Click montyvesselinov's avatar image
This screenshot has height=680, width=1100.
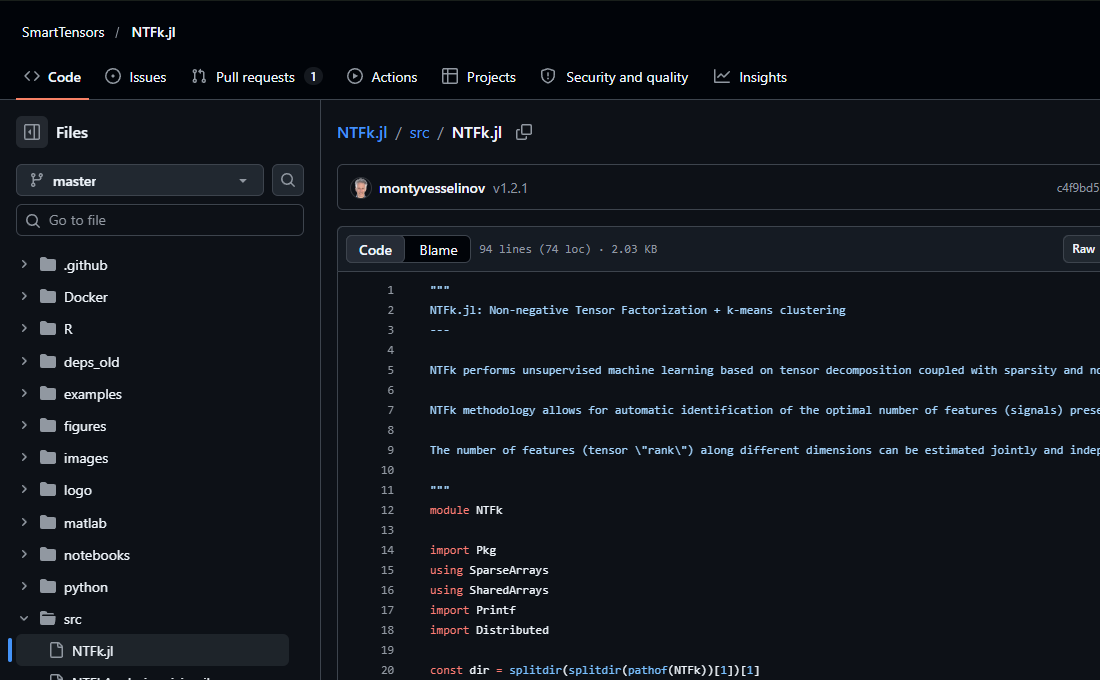(x=361, y=188)
